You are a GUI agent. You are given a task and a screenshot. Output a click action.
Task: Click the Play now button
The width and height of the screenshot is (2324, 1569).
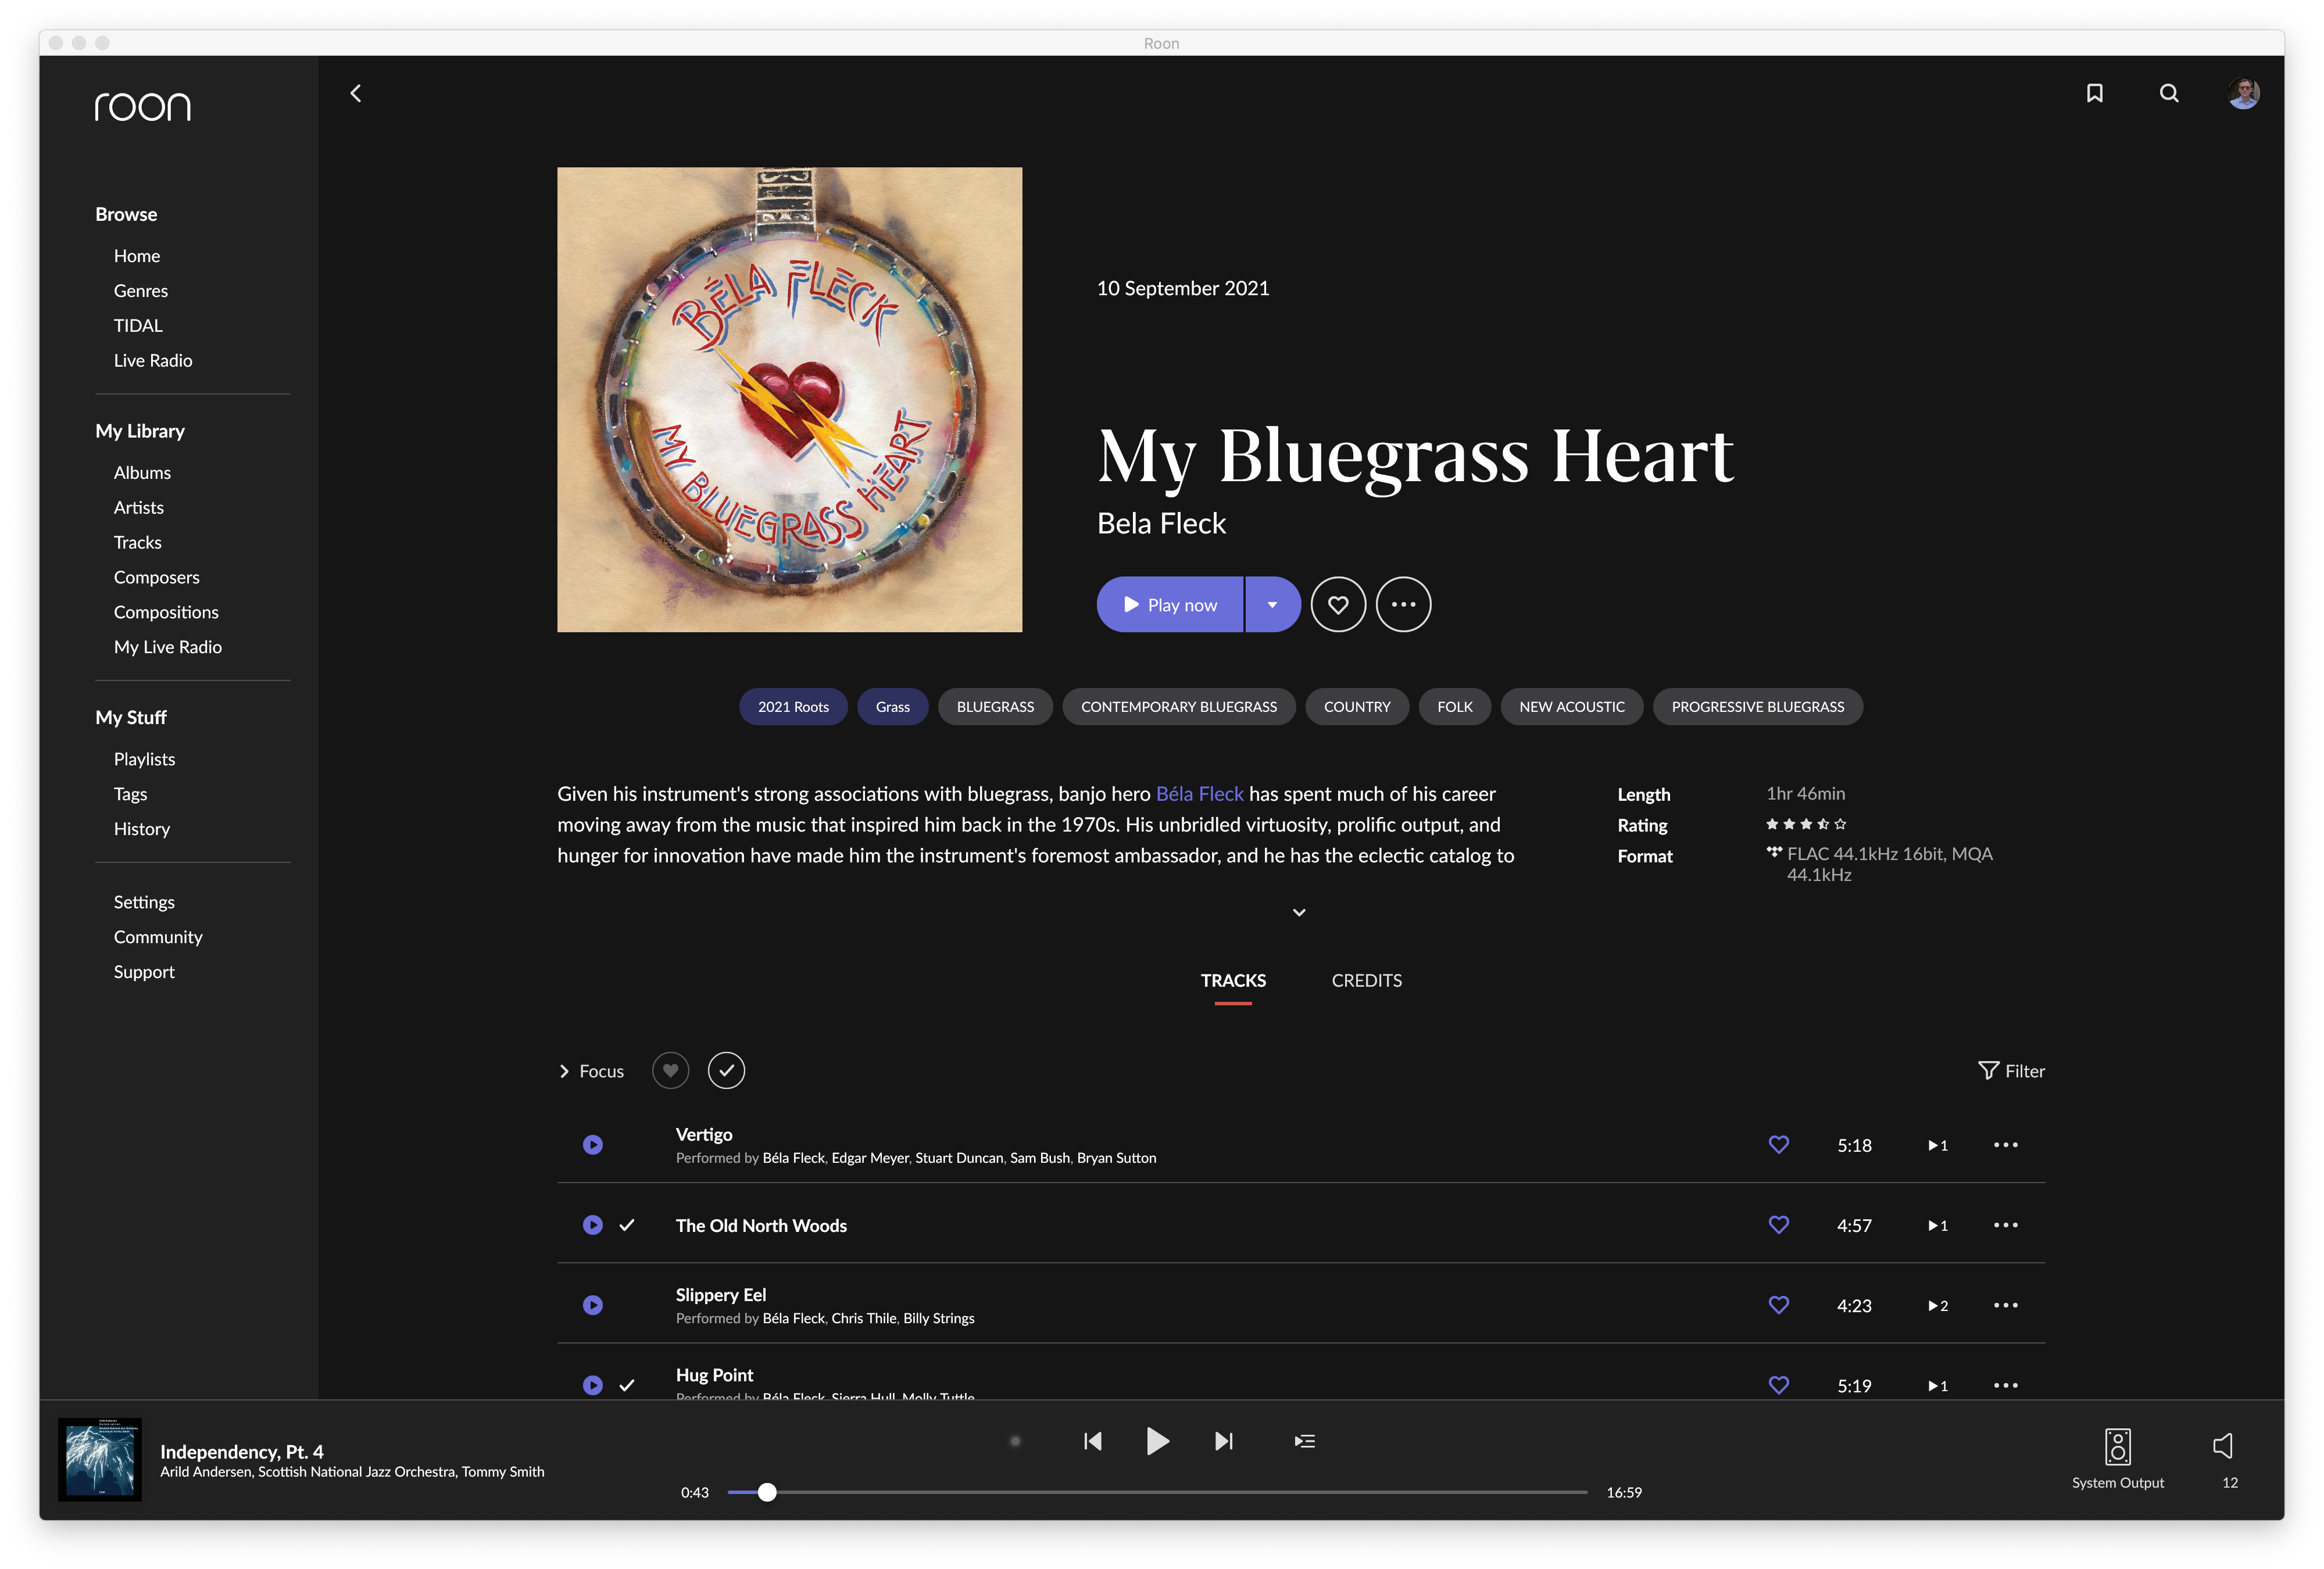click(x=1170, y=604)
